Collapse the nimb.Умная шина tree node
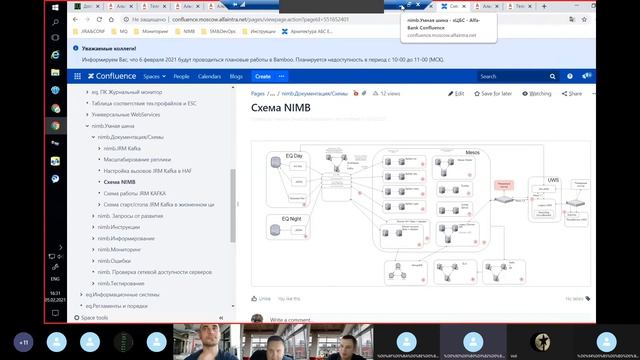Viewport: 640px width, 360px height. pyautogui.click(x=87, y=126)
